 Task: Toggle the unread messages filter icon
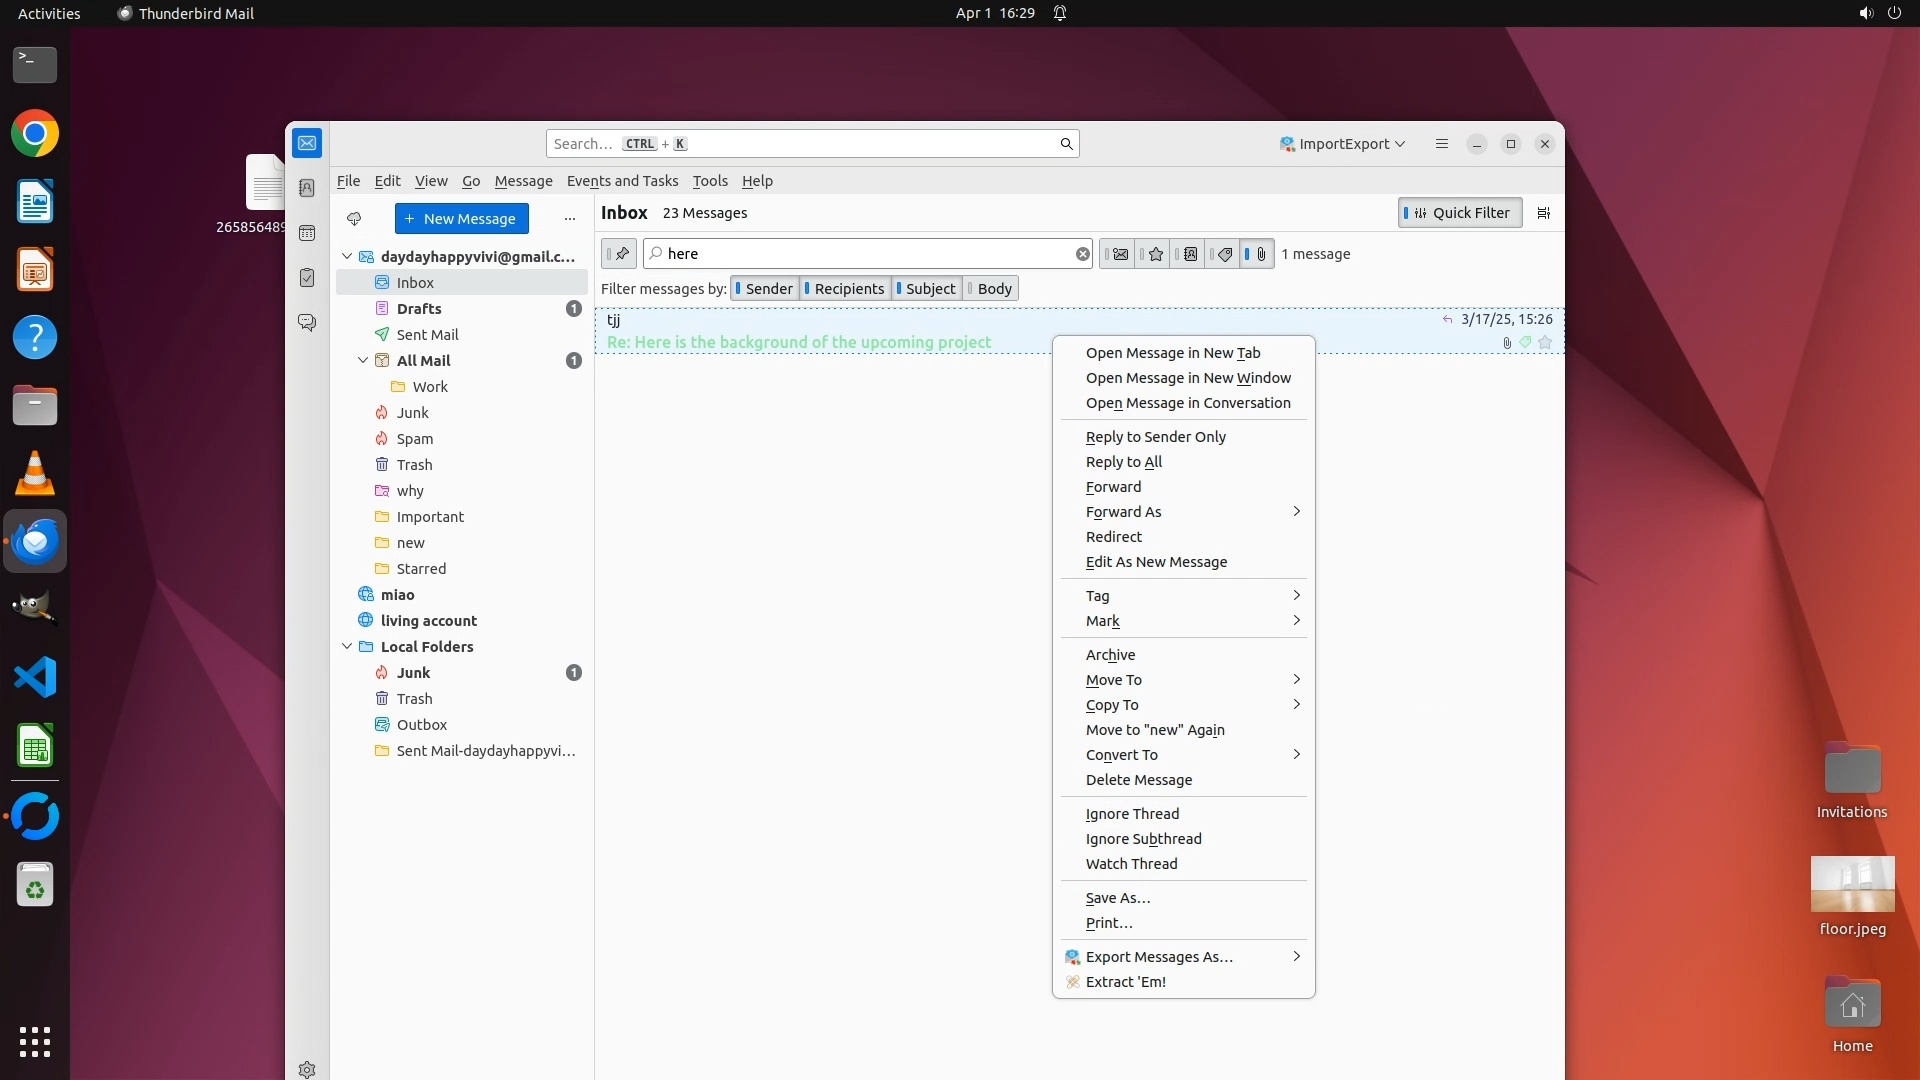click(x=1119, y=254)
